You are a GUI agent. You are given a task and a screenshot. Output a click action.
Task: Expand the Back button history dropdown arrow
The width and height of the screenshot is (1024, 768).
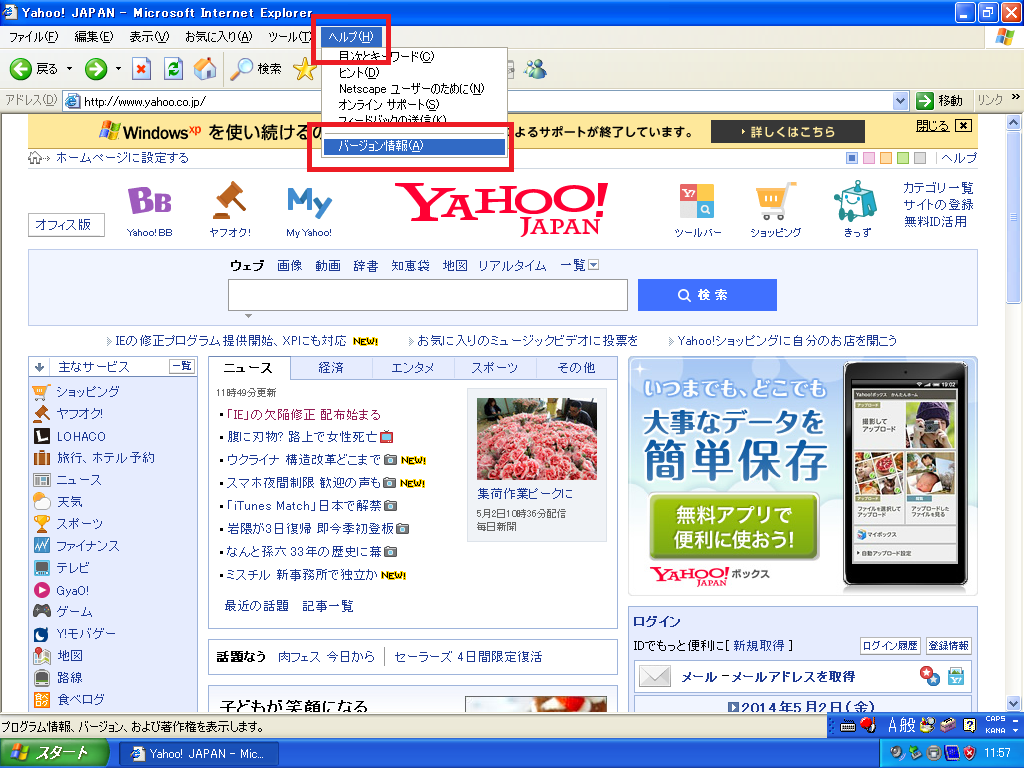69,69
